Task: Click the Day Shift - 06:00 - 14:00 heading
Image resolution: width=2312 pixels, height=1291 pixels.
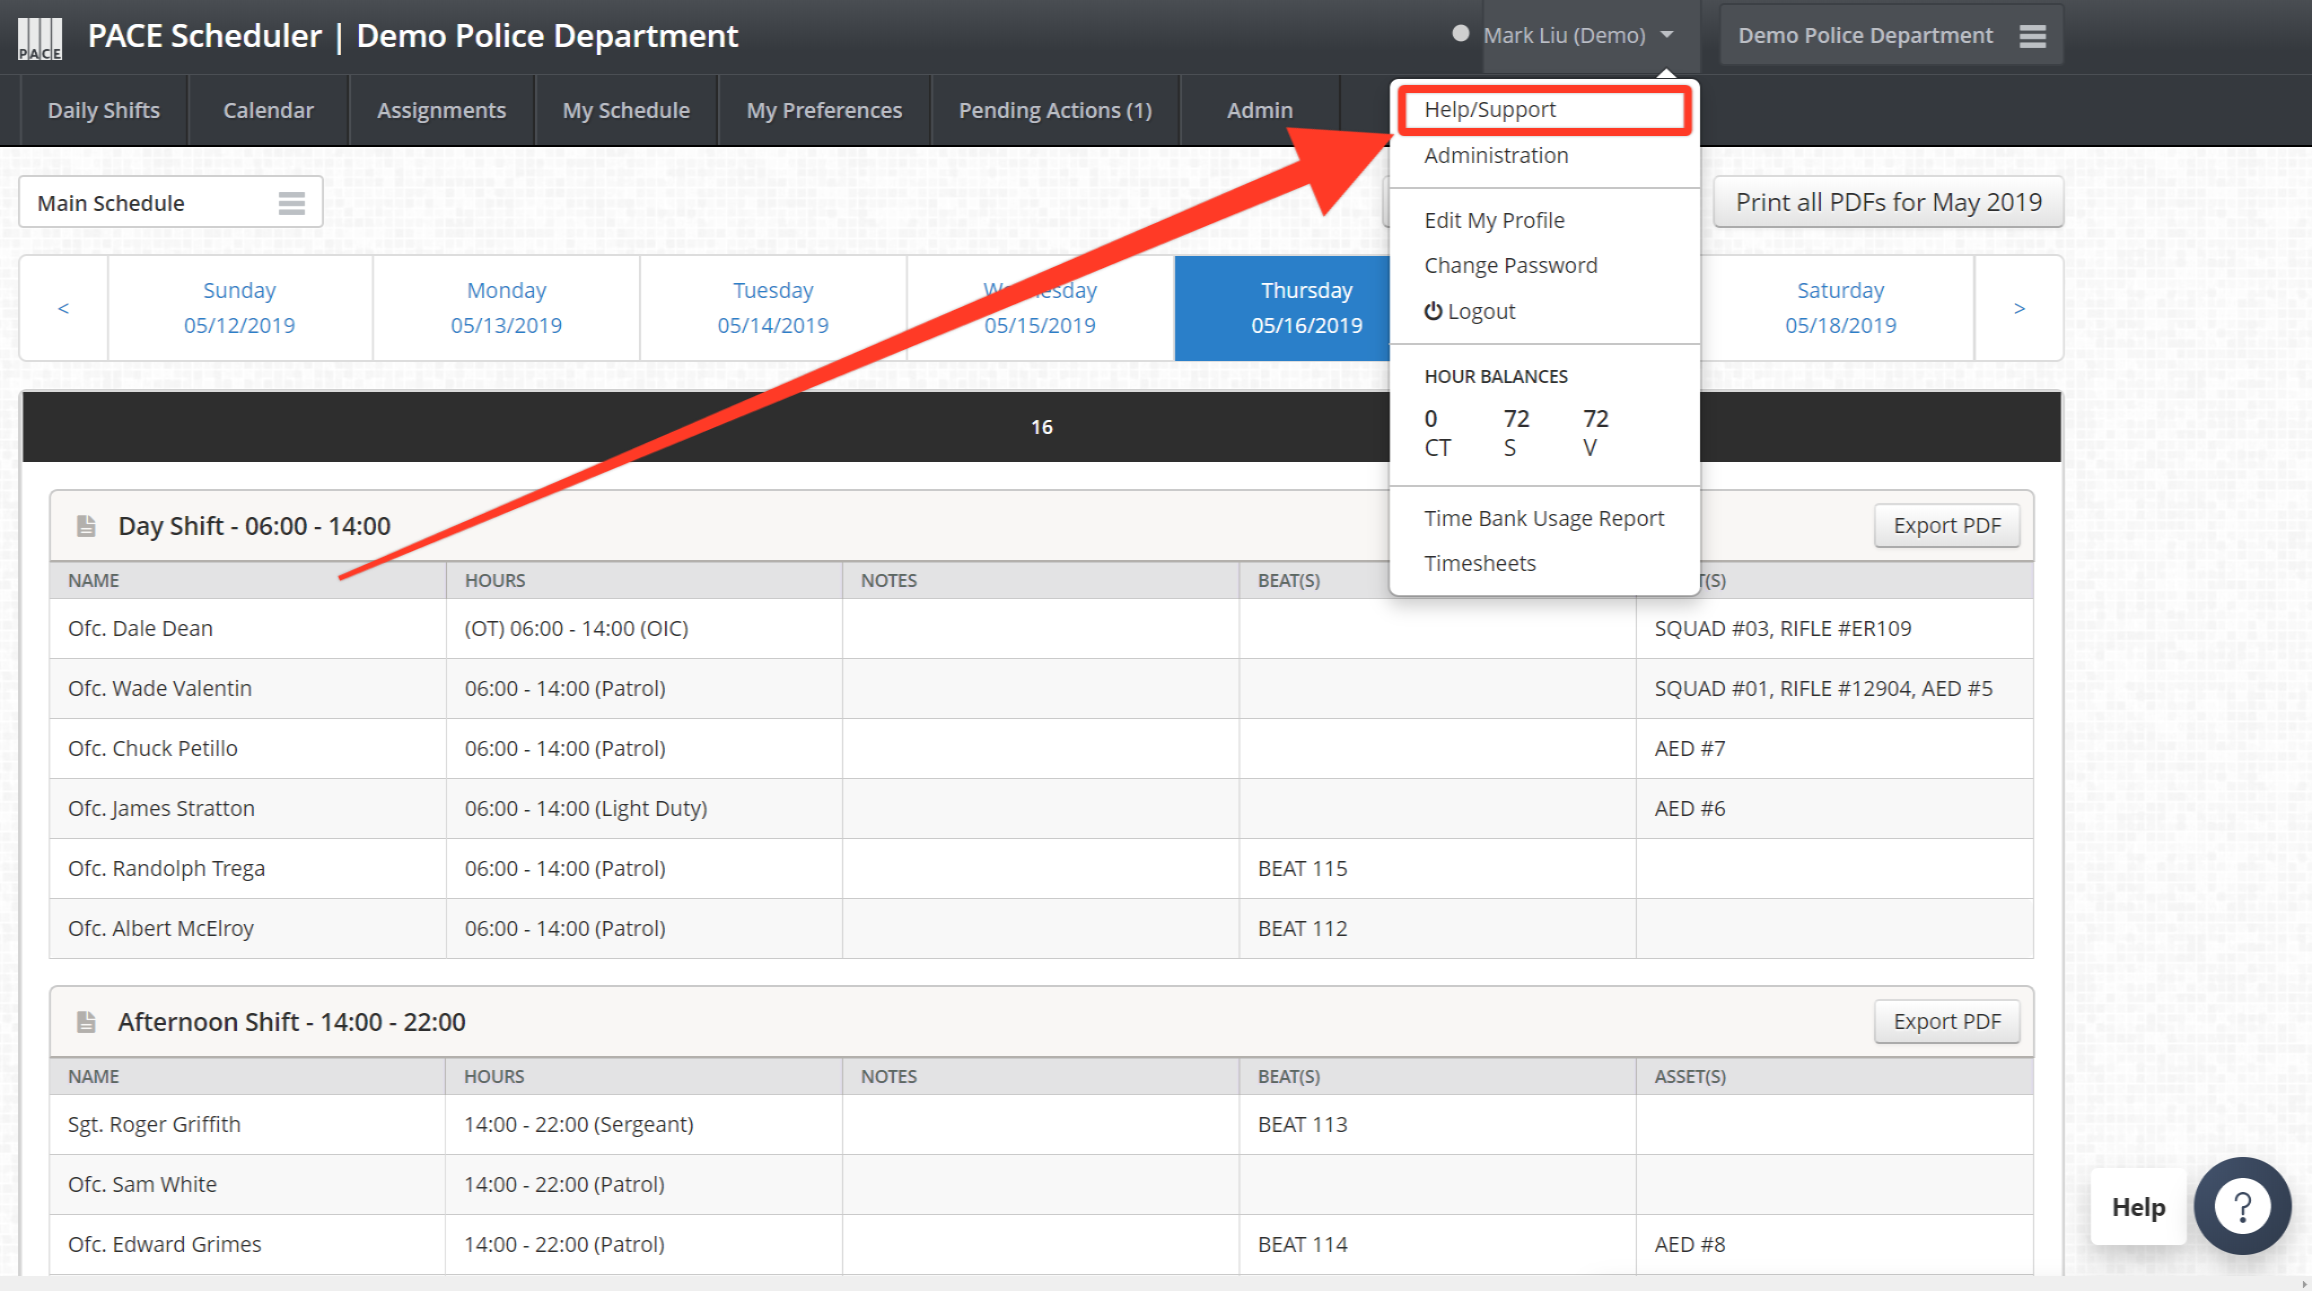Action: click(x=254, y=526)
